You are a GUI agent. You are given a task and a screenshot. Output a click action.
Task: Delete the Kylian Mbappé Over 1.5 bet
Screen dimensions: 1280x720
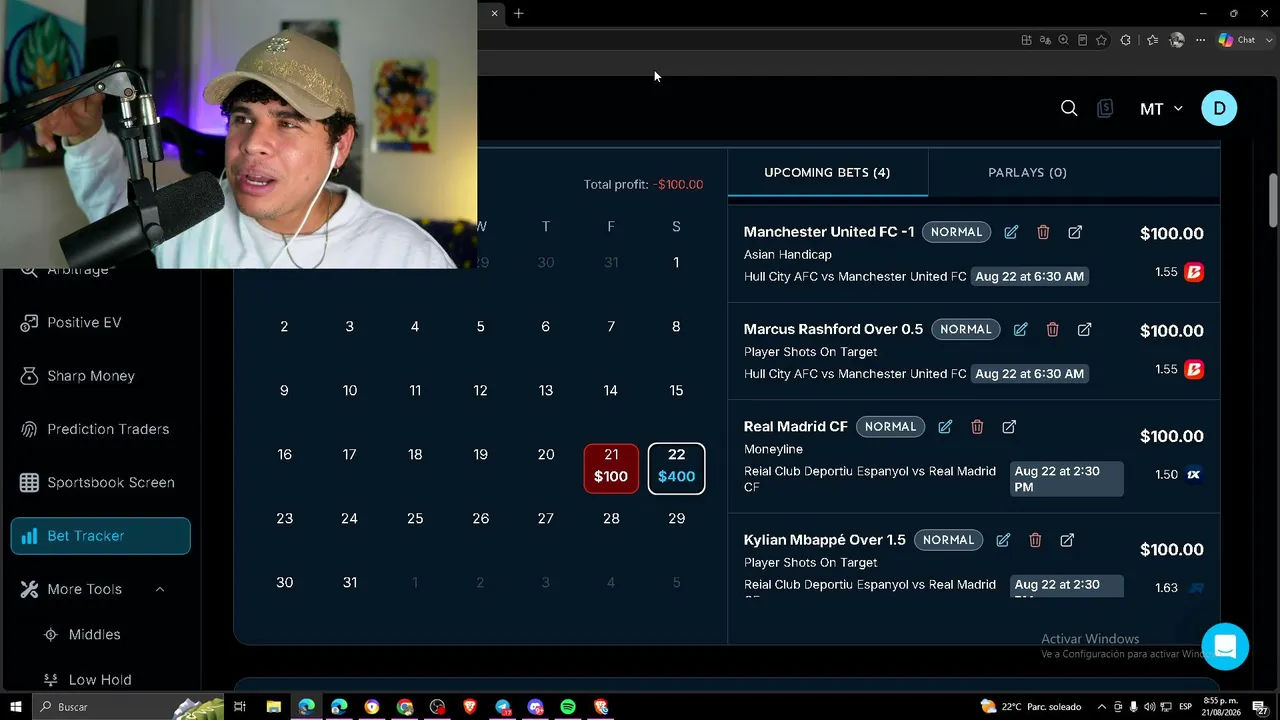point(1035,540)
